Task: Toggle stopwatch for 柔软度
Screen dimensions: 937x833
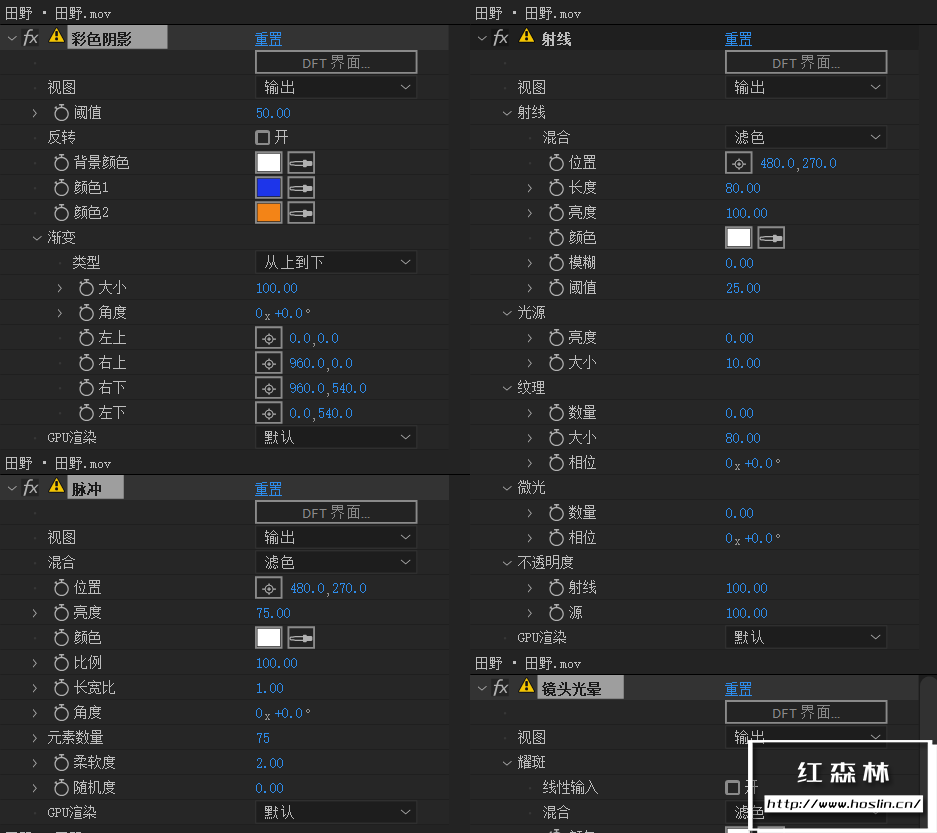Action: [x=61, y=762]
